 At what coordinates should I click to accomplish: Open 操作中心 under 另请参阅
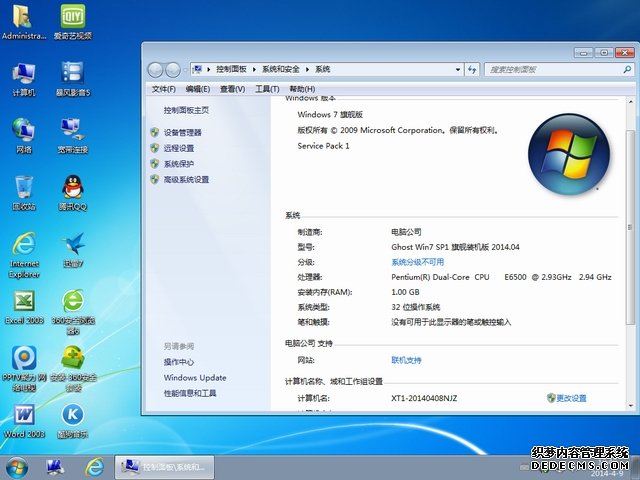[179, 362]
